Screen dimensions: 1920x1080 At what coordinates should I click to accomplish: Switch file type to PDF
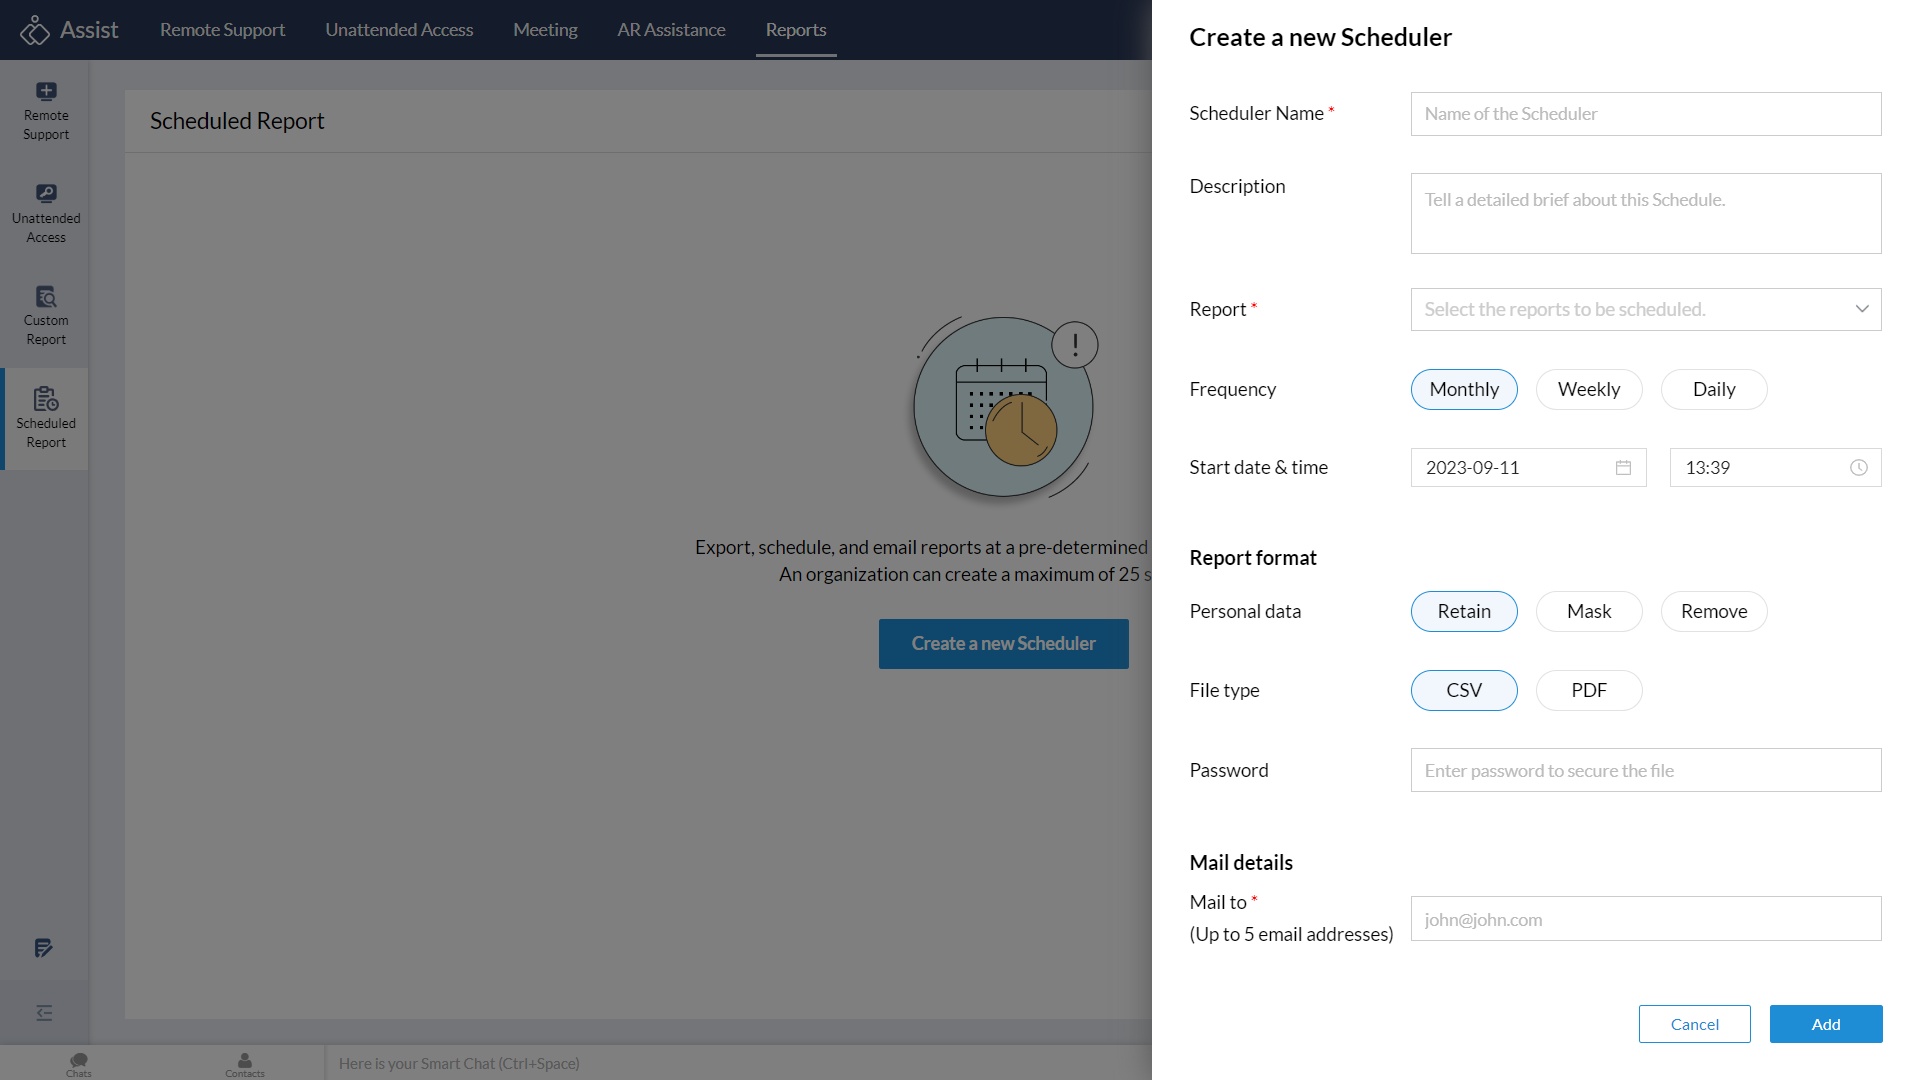coord(1589,690)
